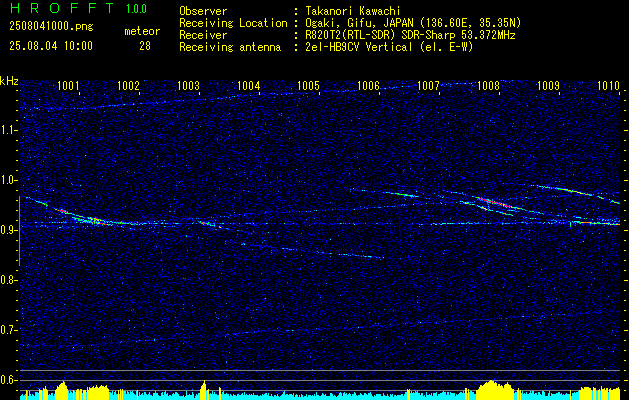The width and height of the screenshot is (629, 400).
Task: Click the Receiver field label
Action: coord(203,35)
